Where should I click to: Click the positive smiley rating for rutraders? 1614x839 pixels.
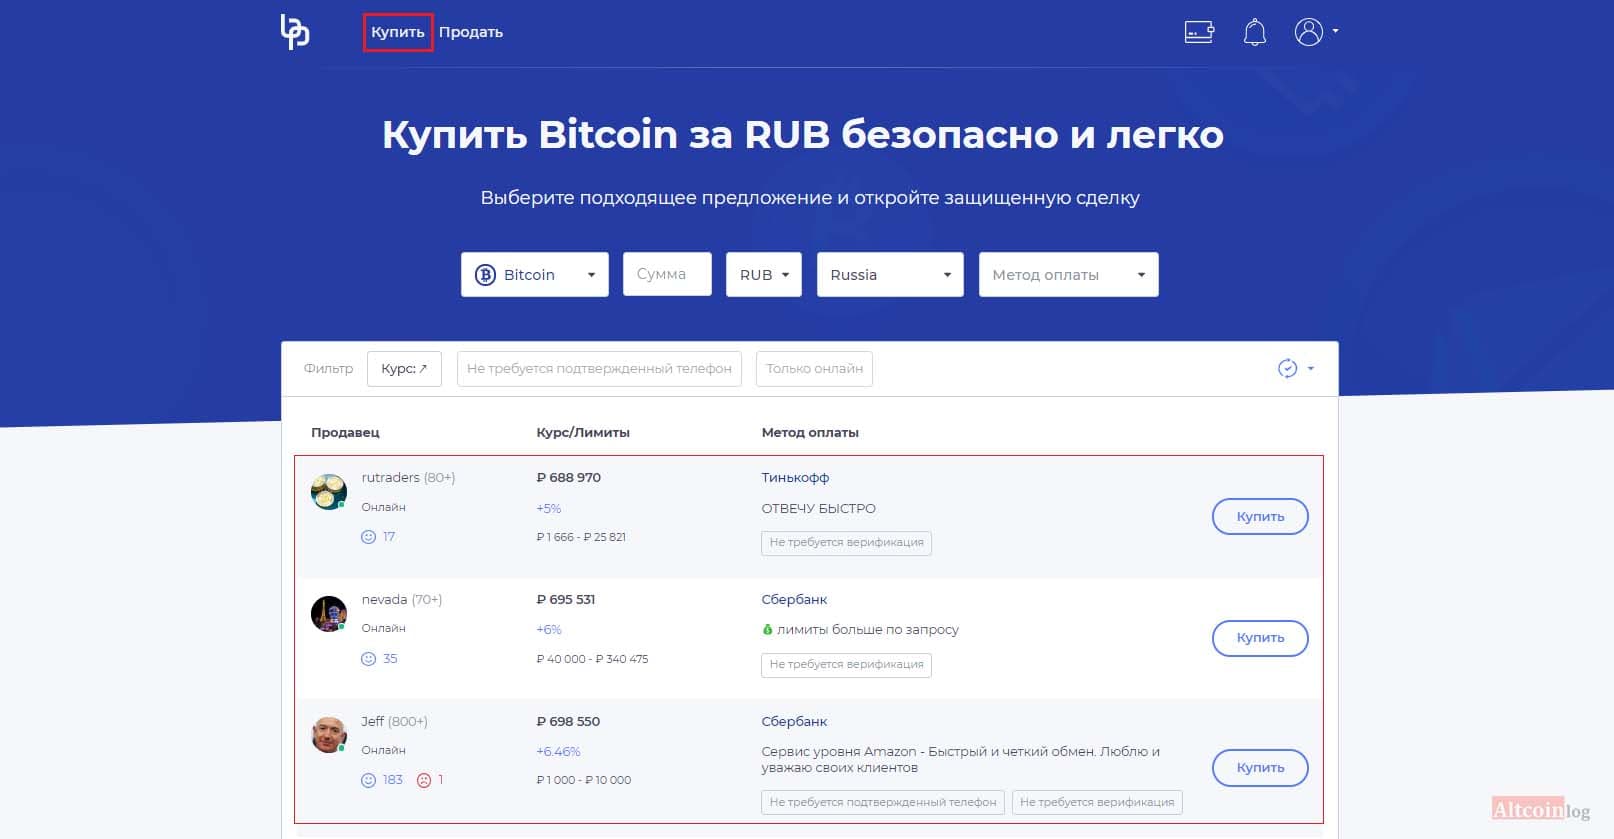[368, 537]
